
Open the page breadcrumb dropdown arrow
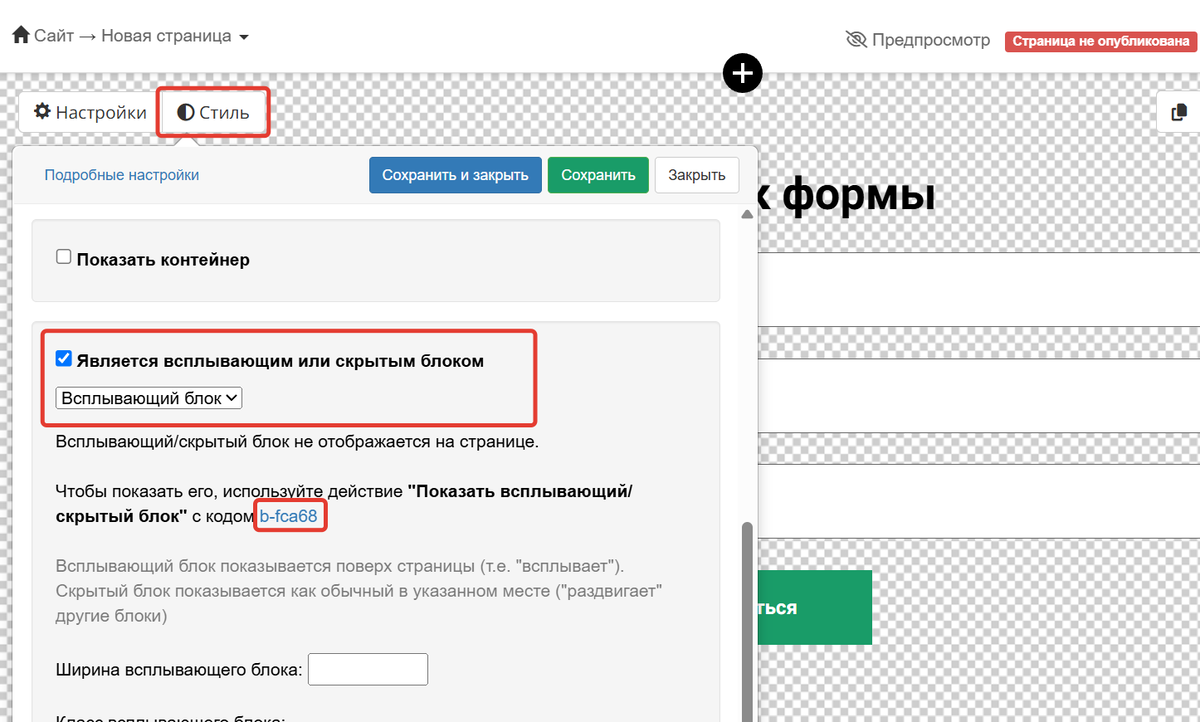coord(243,37)
